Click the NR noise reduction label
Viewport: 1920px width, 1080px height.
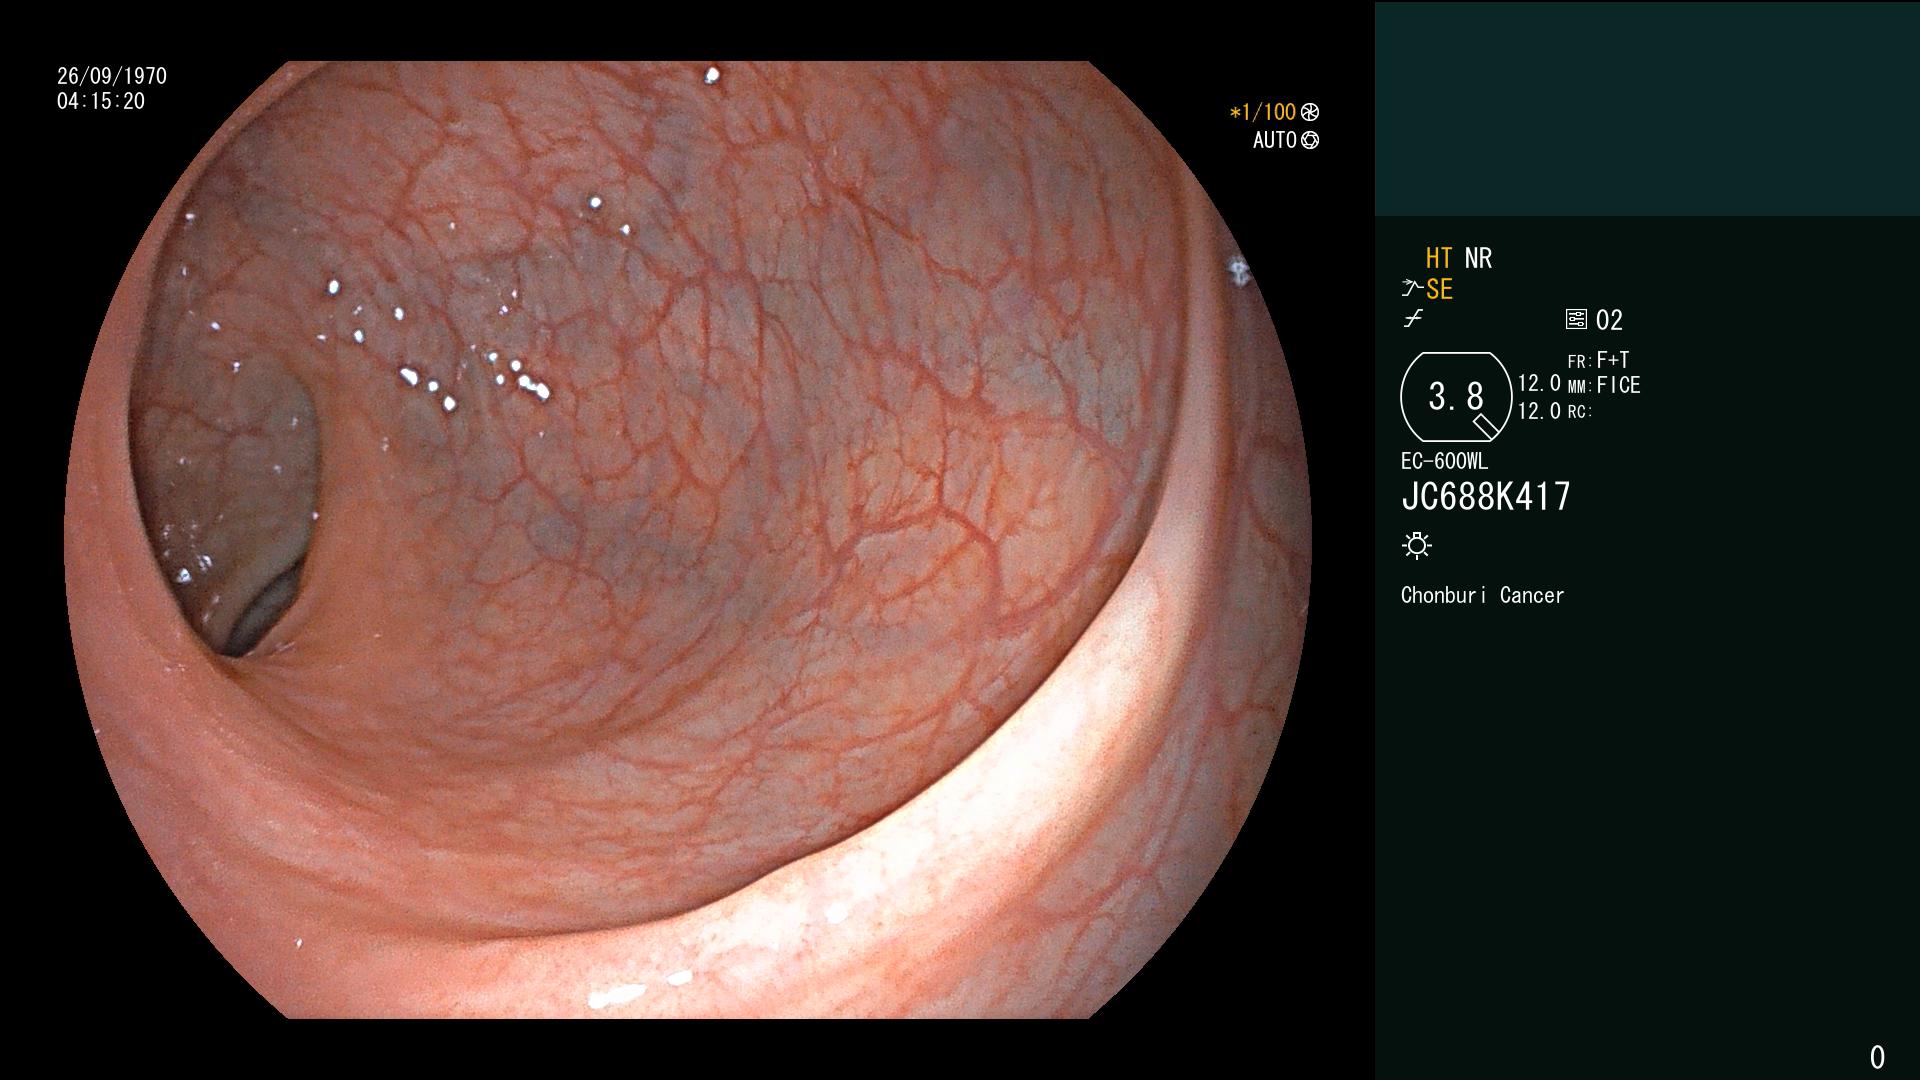[x=1478, y=259]
